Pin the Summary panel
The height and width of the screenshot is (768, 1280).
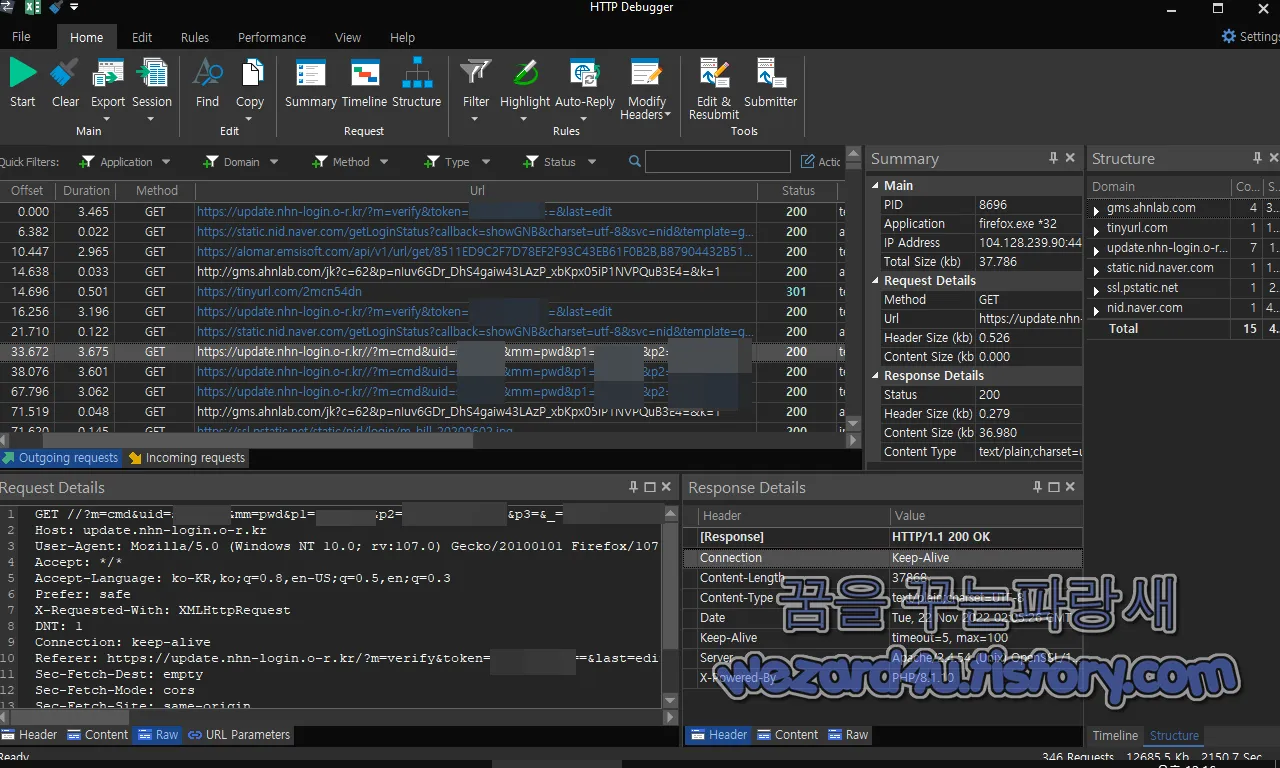(1053, 158)
